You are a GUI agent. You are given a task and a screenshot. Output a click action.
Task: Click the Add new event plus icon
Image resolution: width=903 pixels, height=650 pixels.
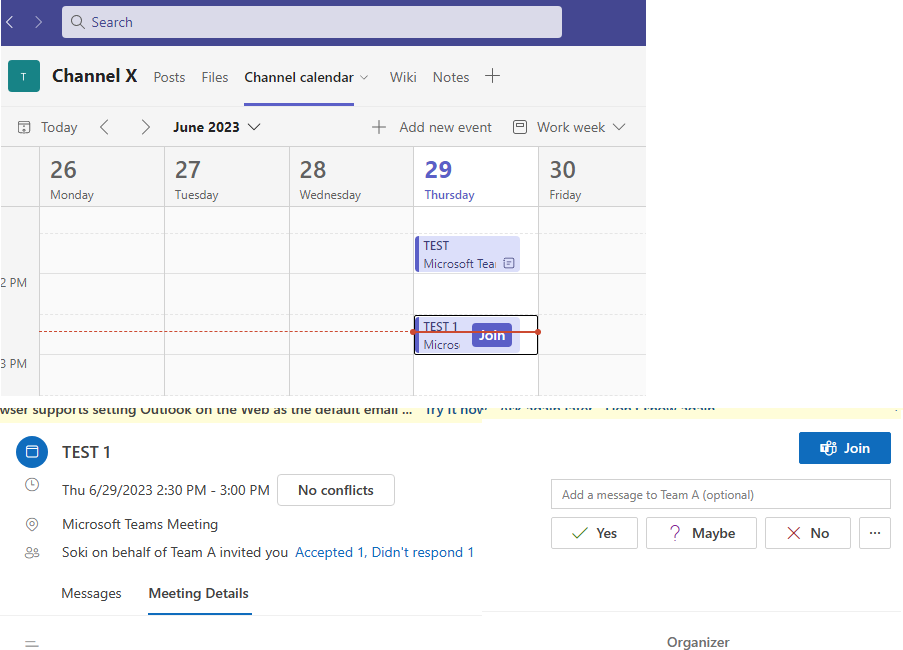[379, 127]
